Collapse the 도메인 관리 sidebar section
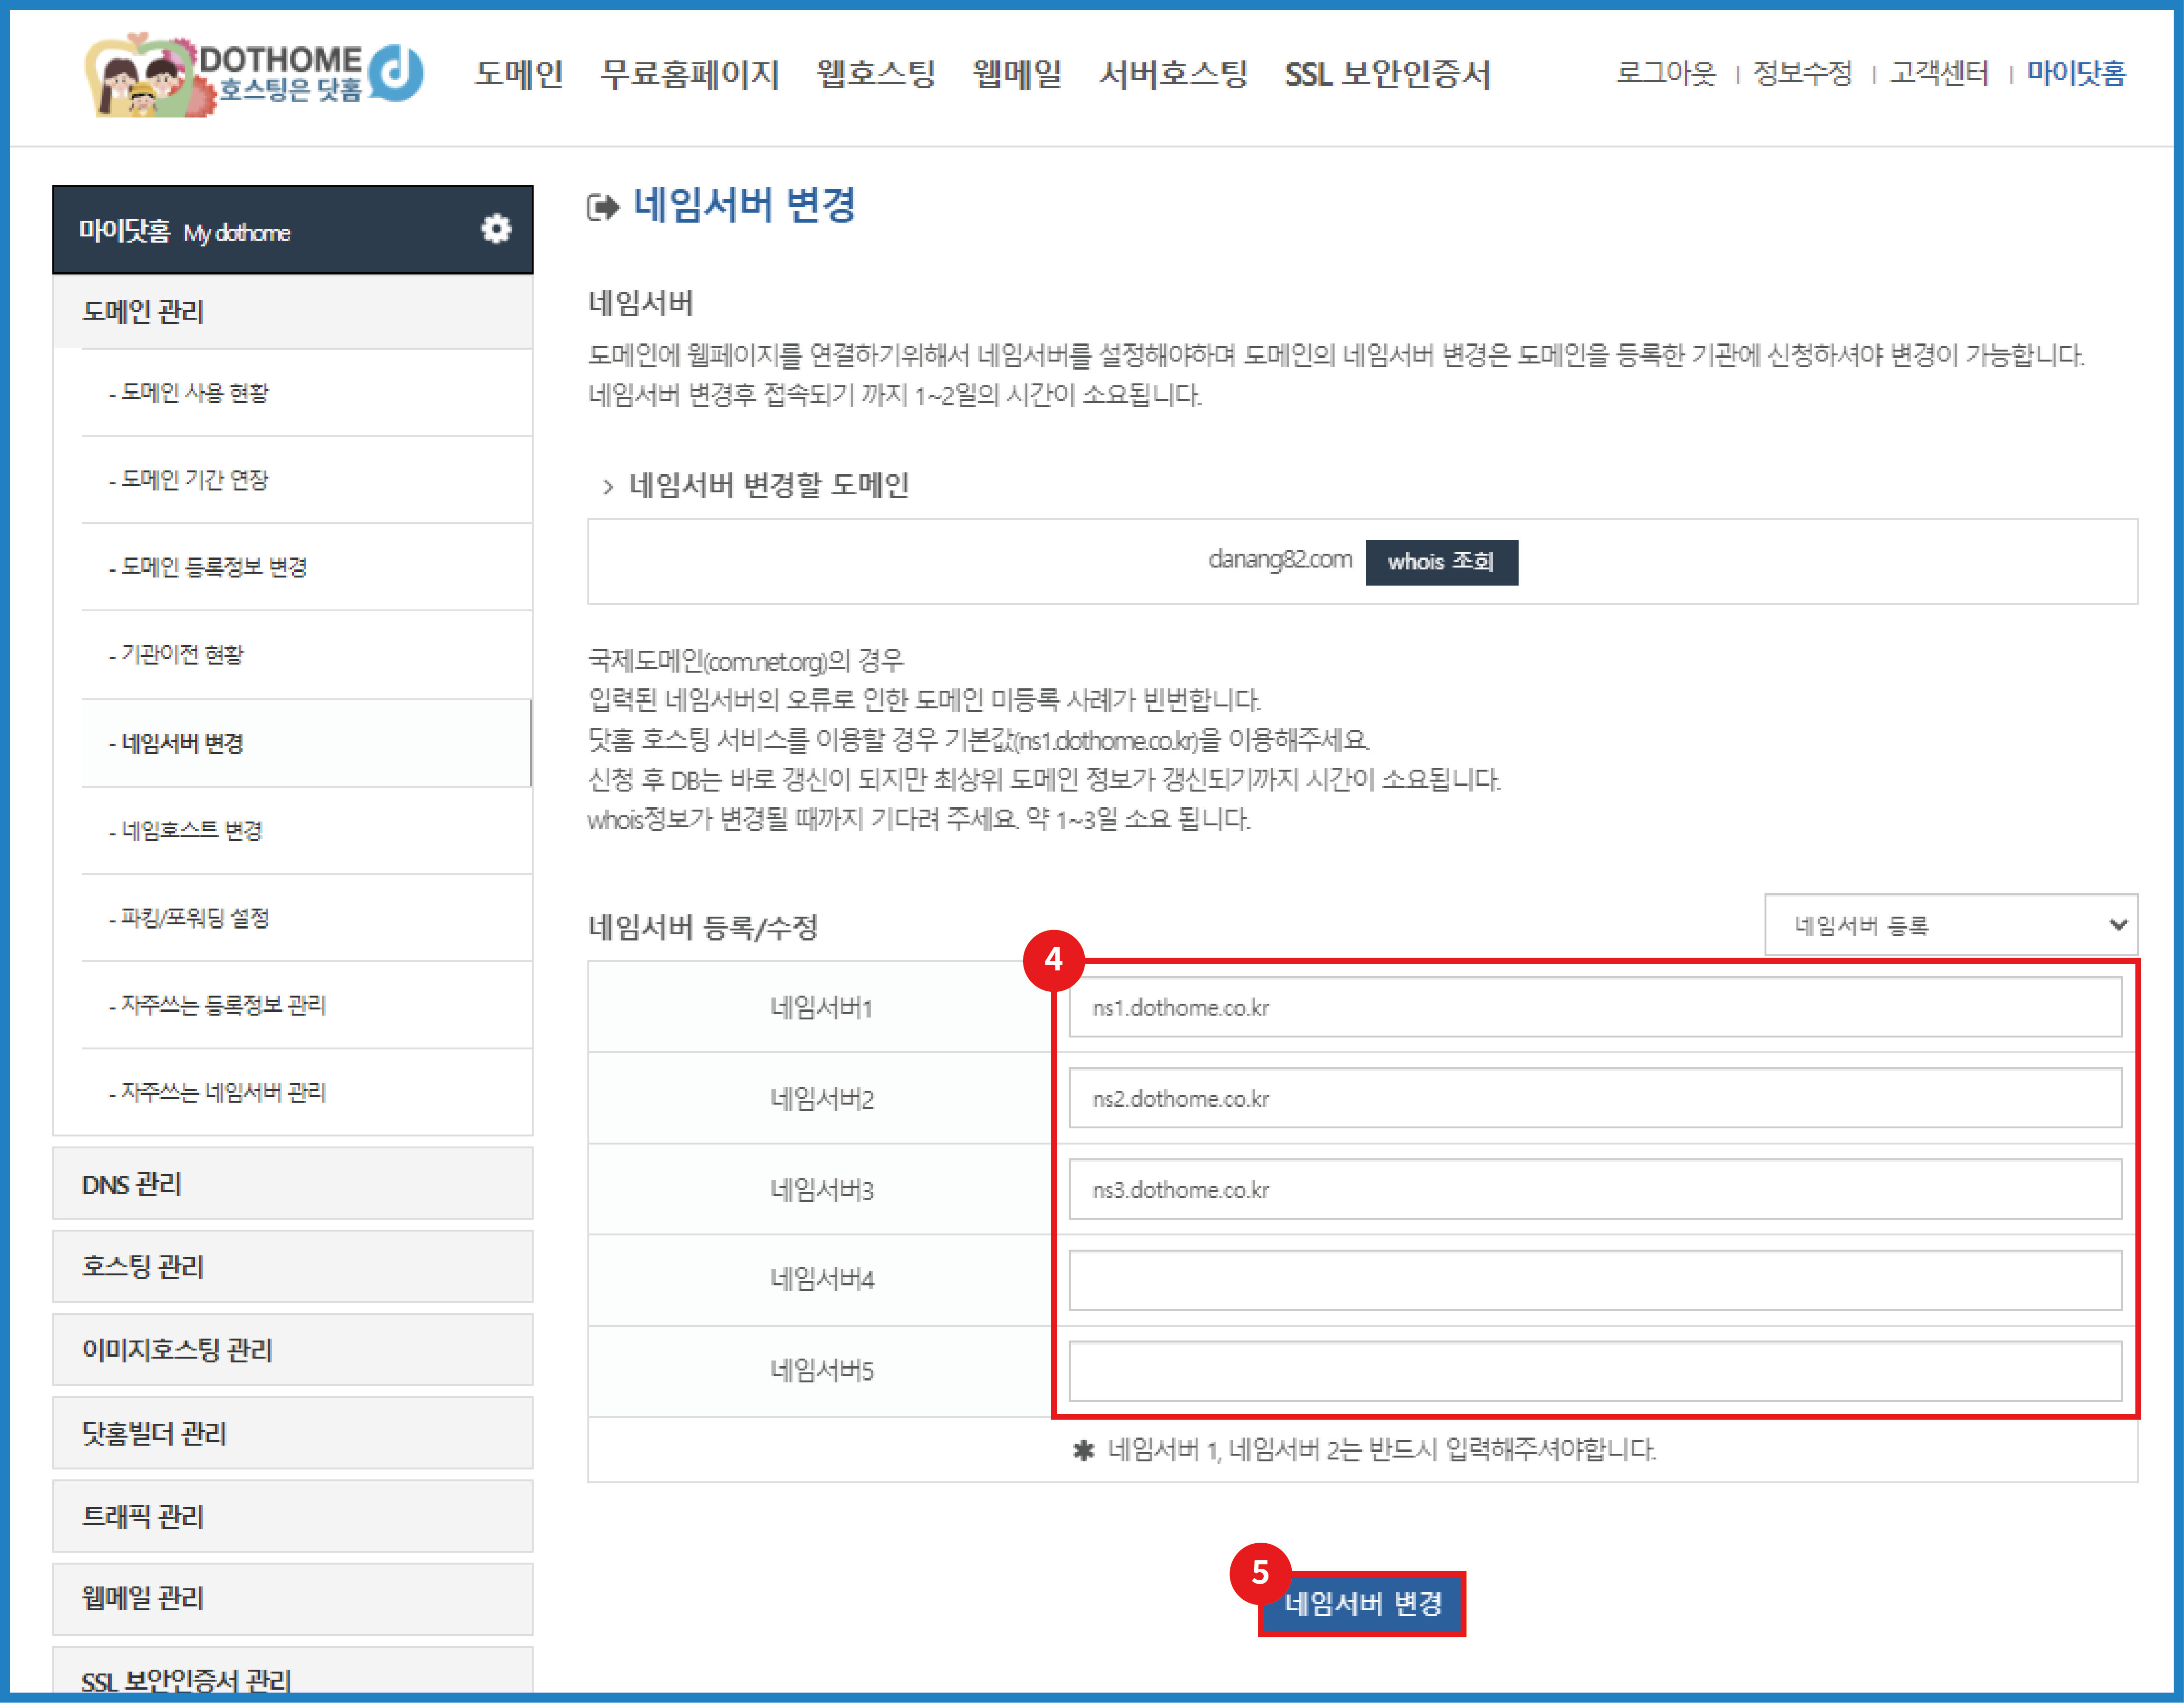This screenshot has width=2184, height=1703. (143, 311)
